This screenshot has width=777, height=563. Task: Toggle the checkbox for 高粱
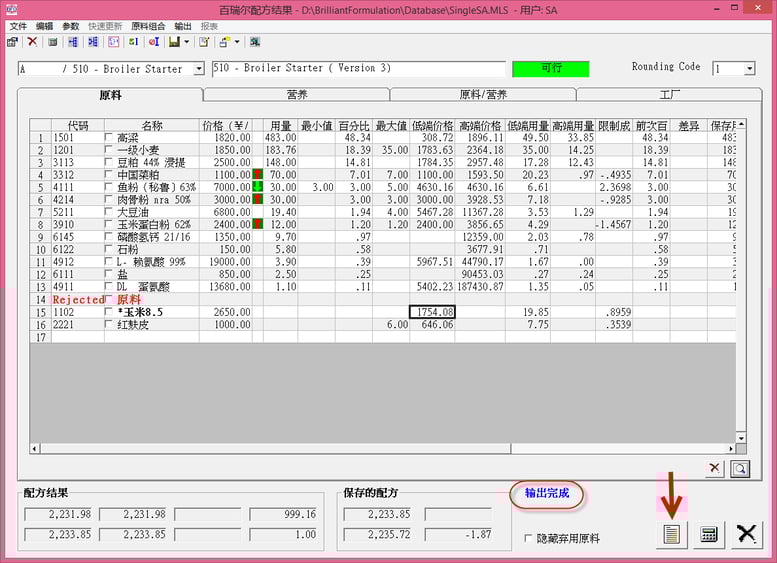(109, 137)
